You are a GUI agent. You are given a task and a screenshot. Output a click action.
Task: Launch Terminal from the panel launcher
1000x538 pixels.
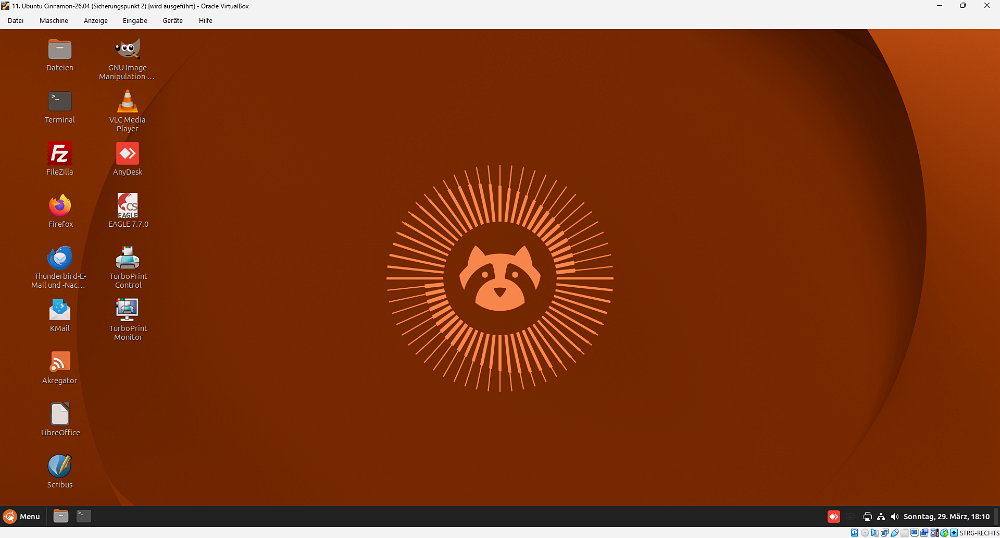click(84, 516)
